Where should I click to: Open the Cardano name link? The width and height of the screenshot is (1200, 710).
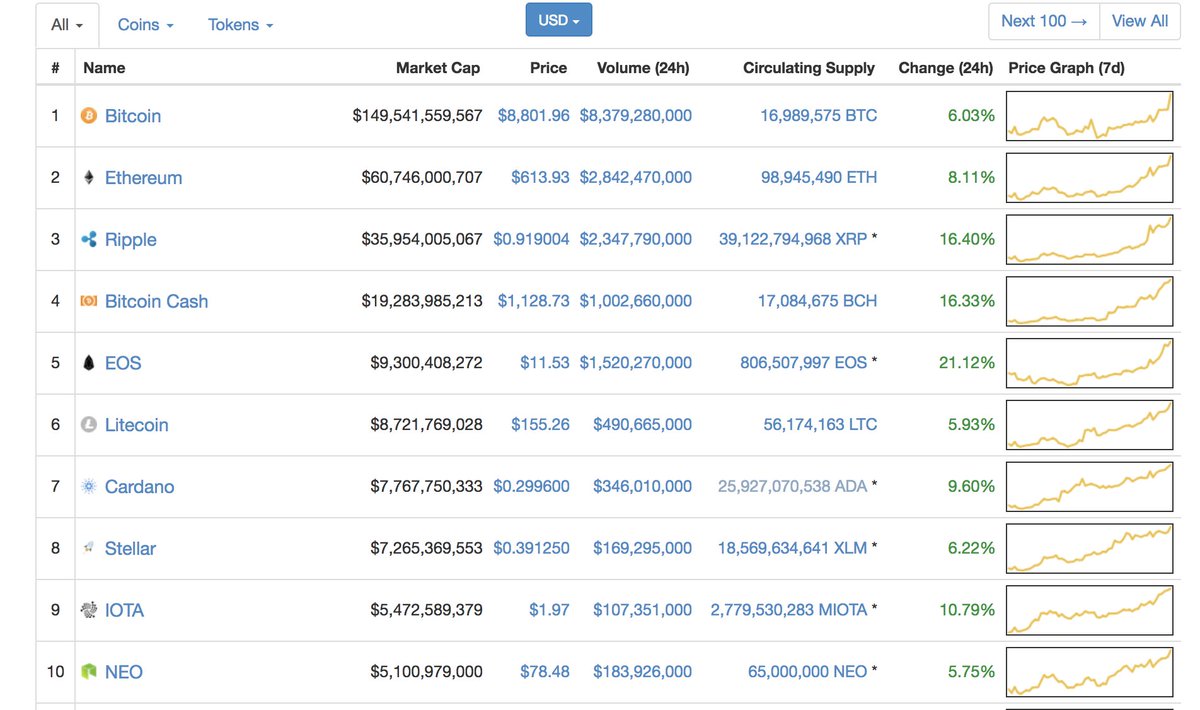pos(140,487)
